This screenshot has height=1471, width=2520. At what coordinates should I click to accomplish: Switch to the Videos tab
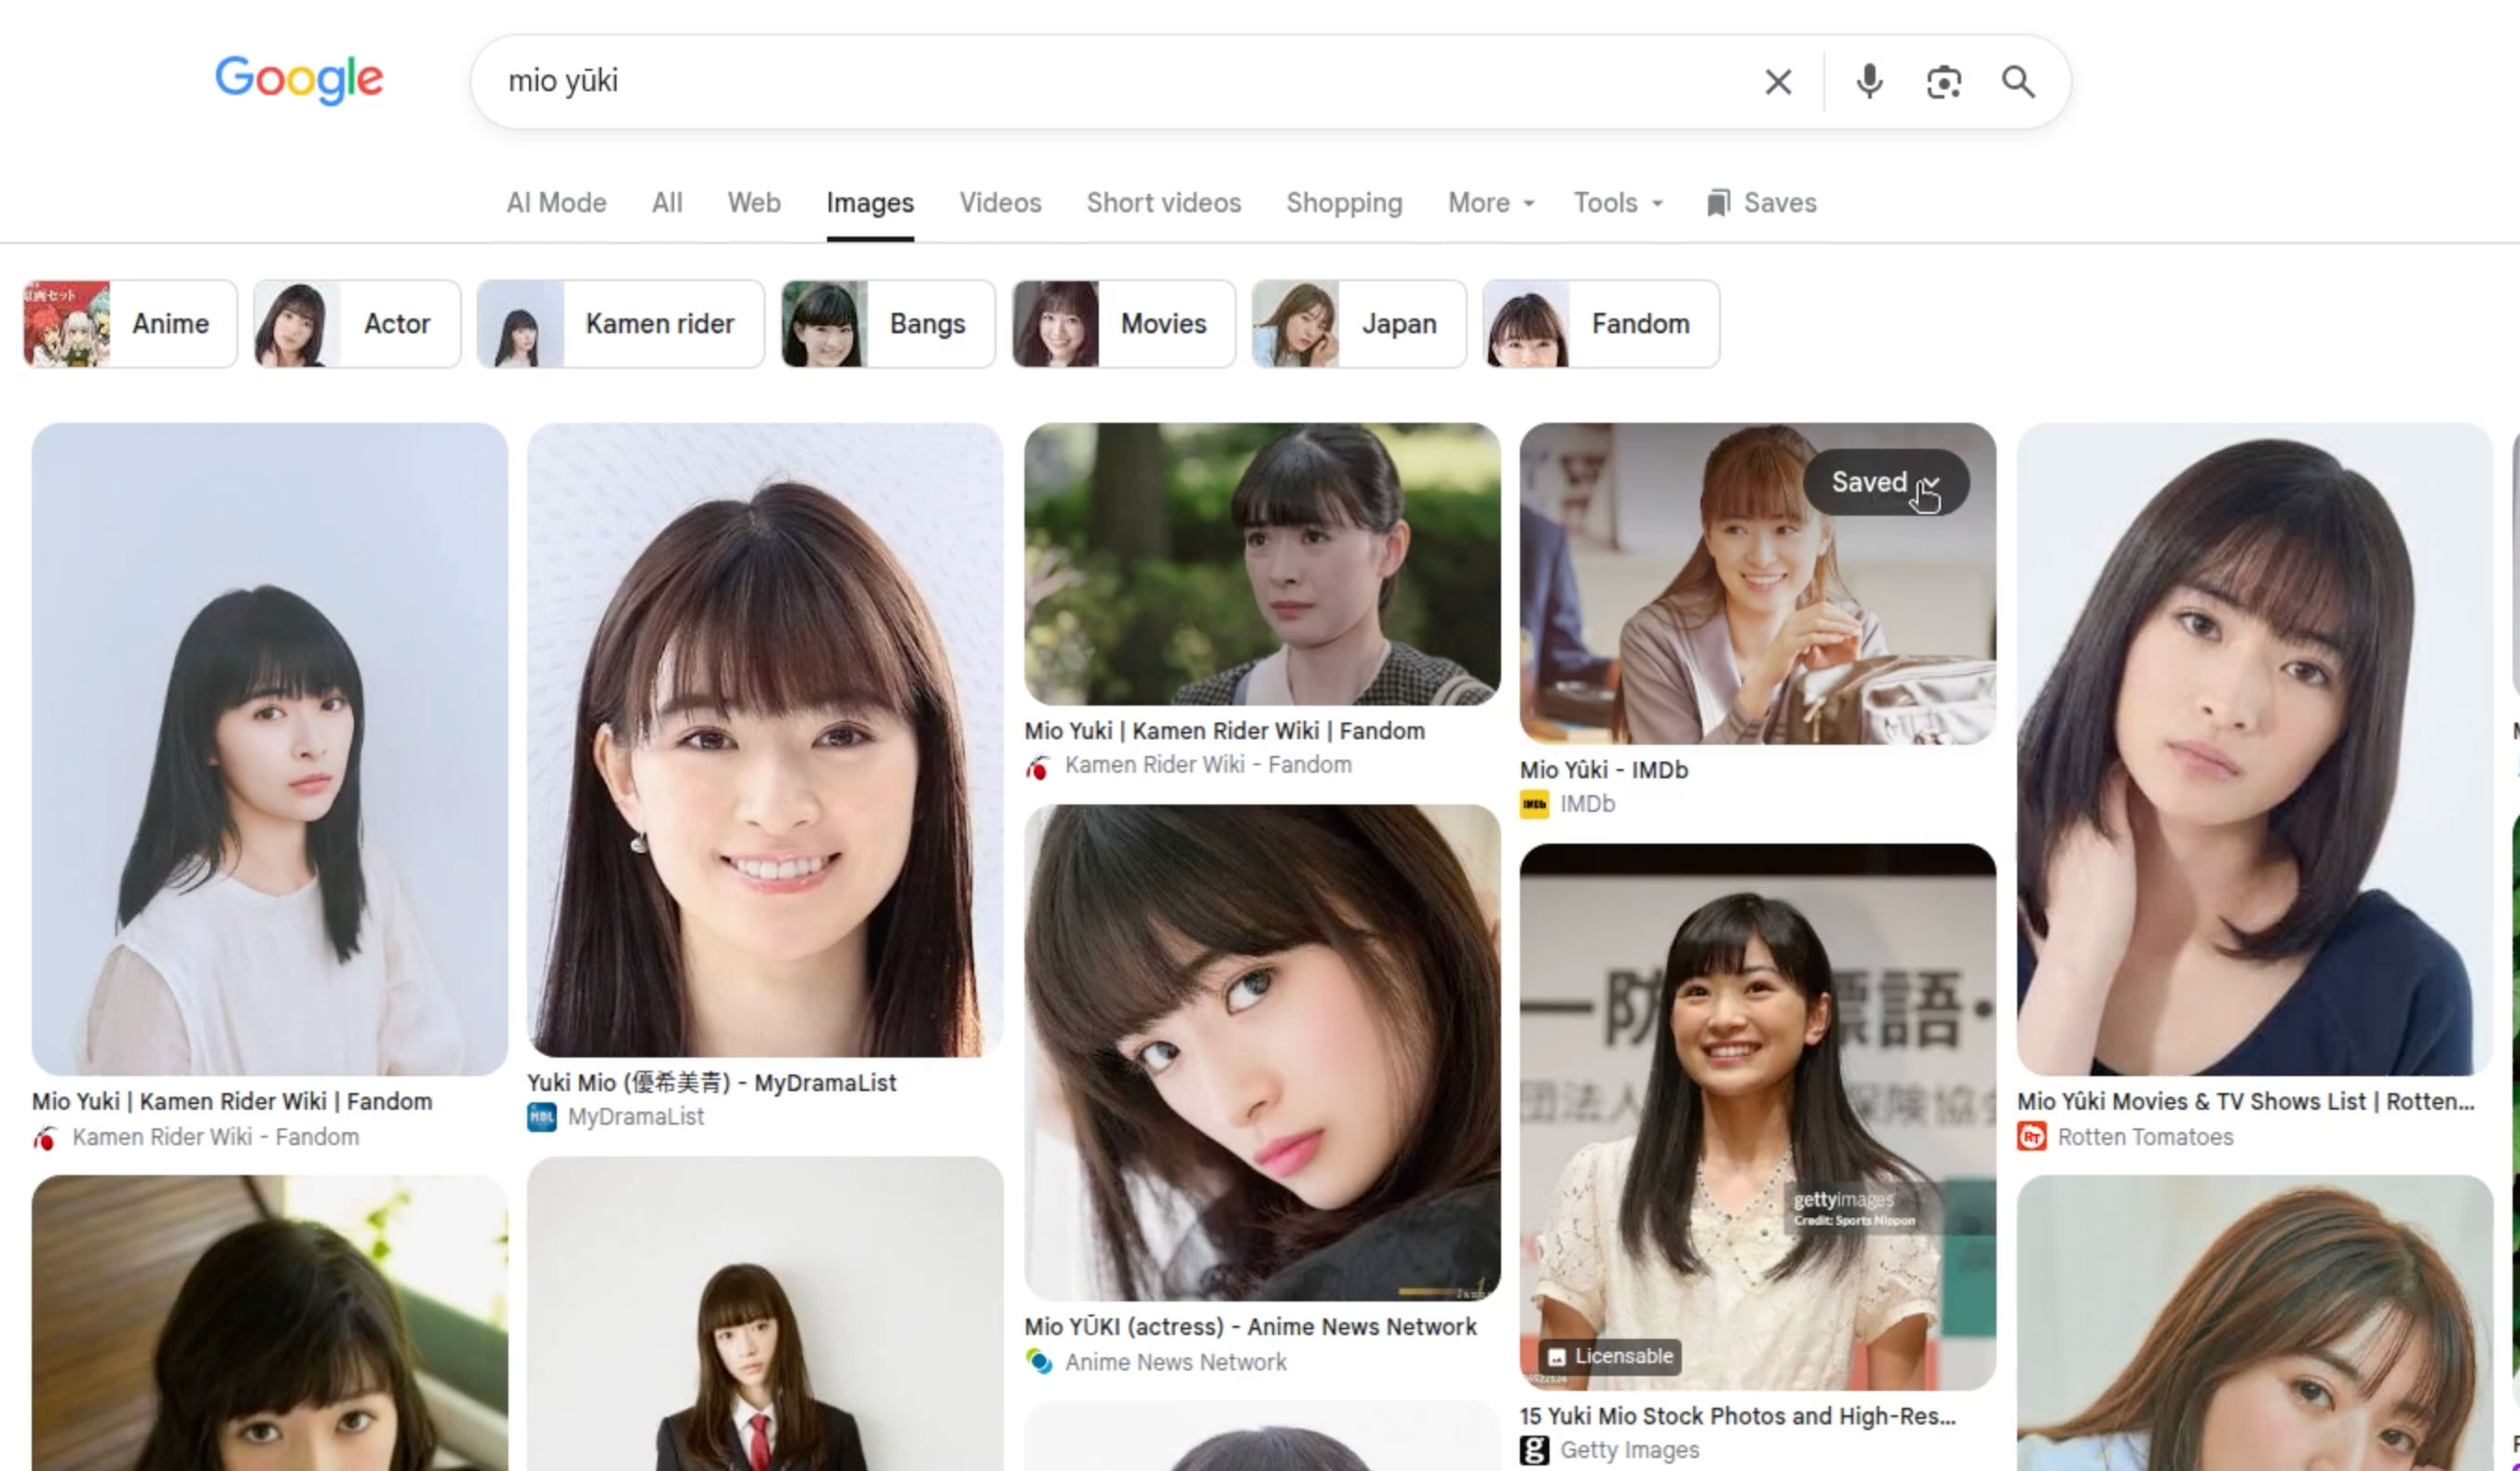[1000, 203]
